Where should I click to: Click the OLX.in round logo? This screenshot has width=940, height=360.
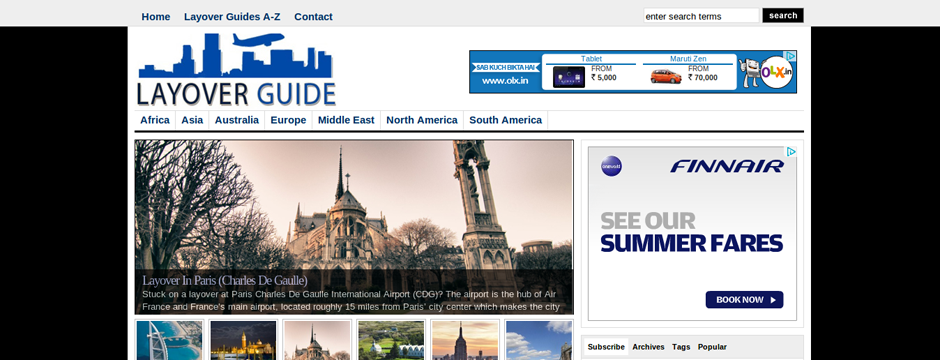(776, 72)
